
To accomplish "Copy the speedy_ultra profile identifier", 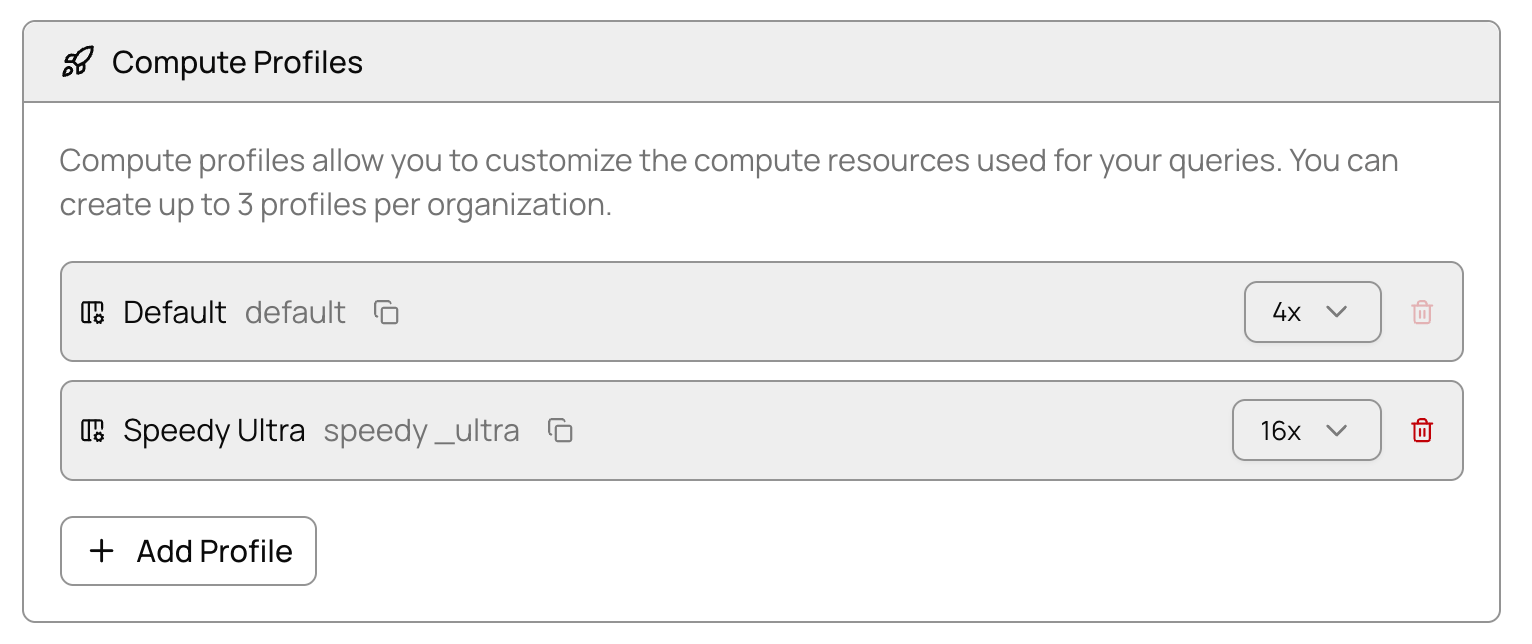I will (x=560, y=431).
